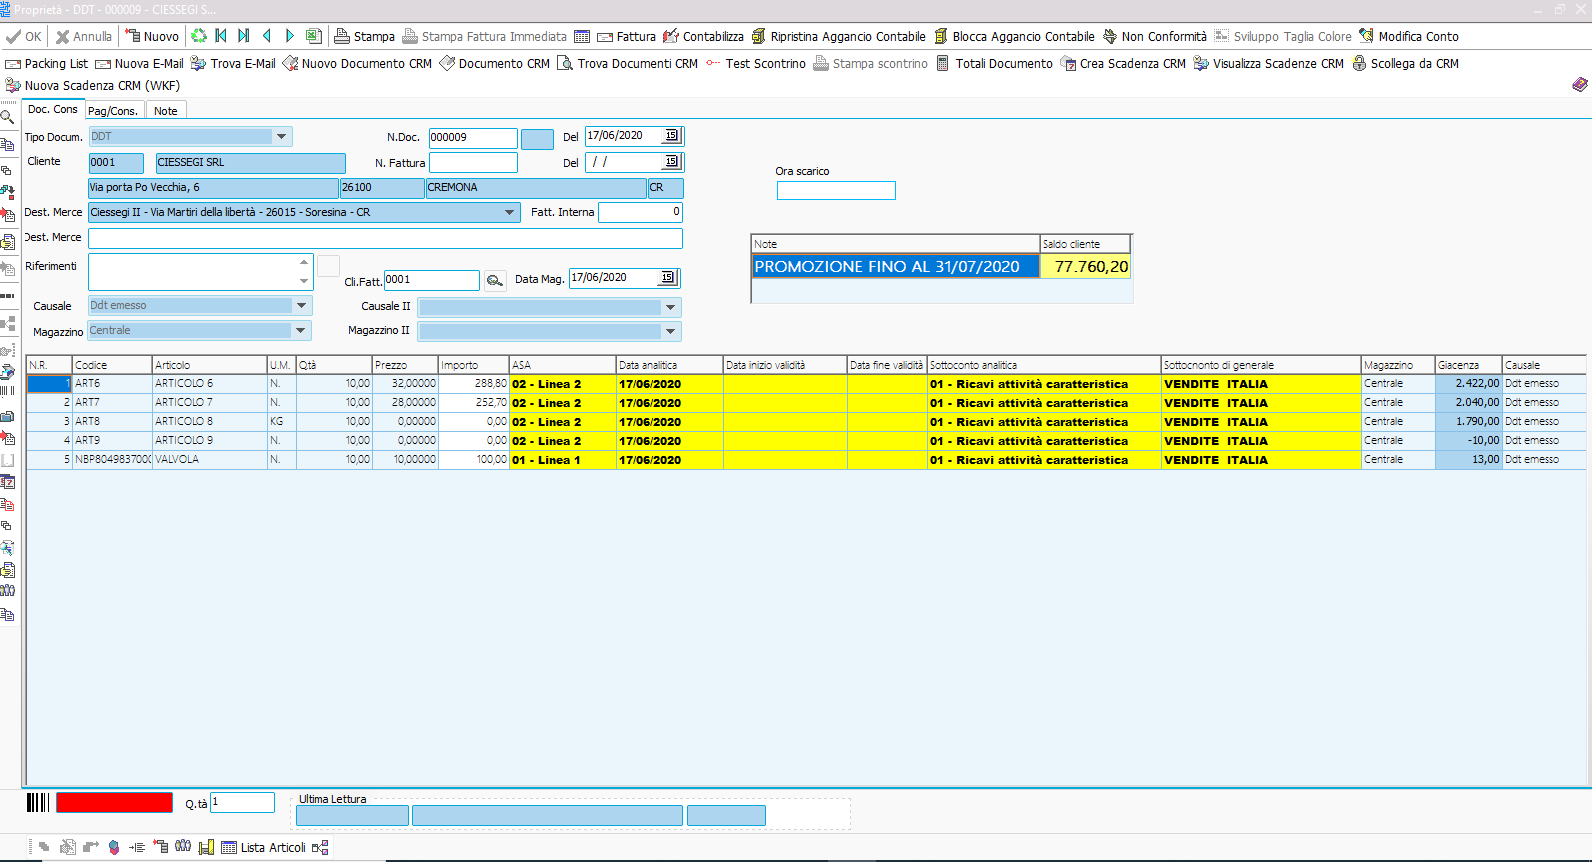Click the OK checkmark button
This screenshot has height=862, width=1592.
[24, 36]
